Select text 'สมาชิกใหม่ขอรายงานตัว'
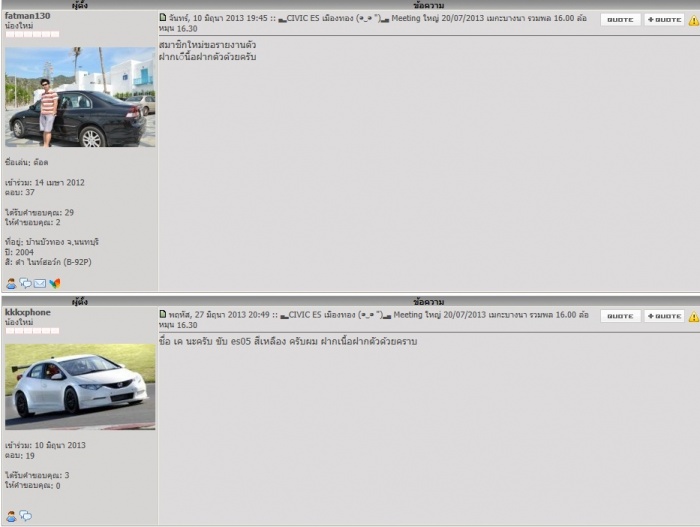This screenshot has height=527, width=700. click(208, 45)
